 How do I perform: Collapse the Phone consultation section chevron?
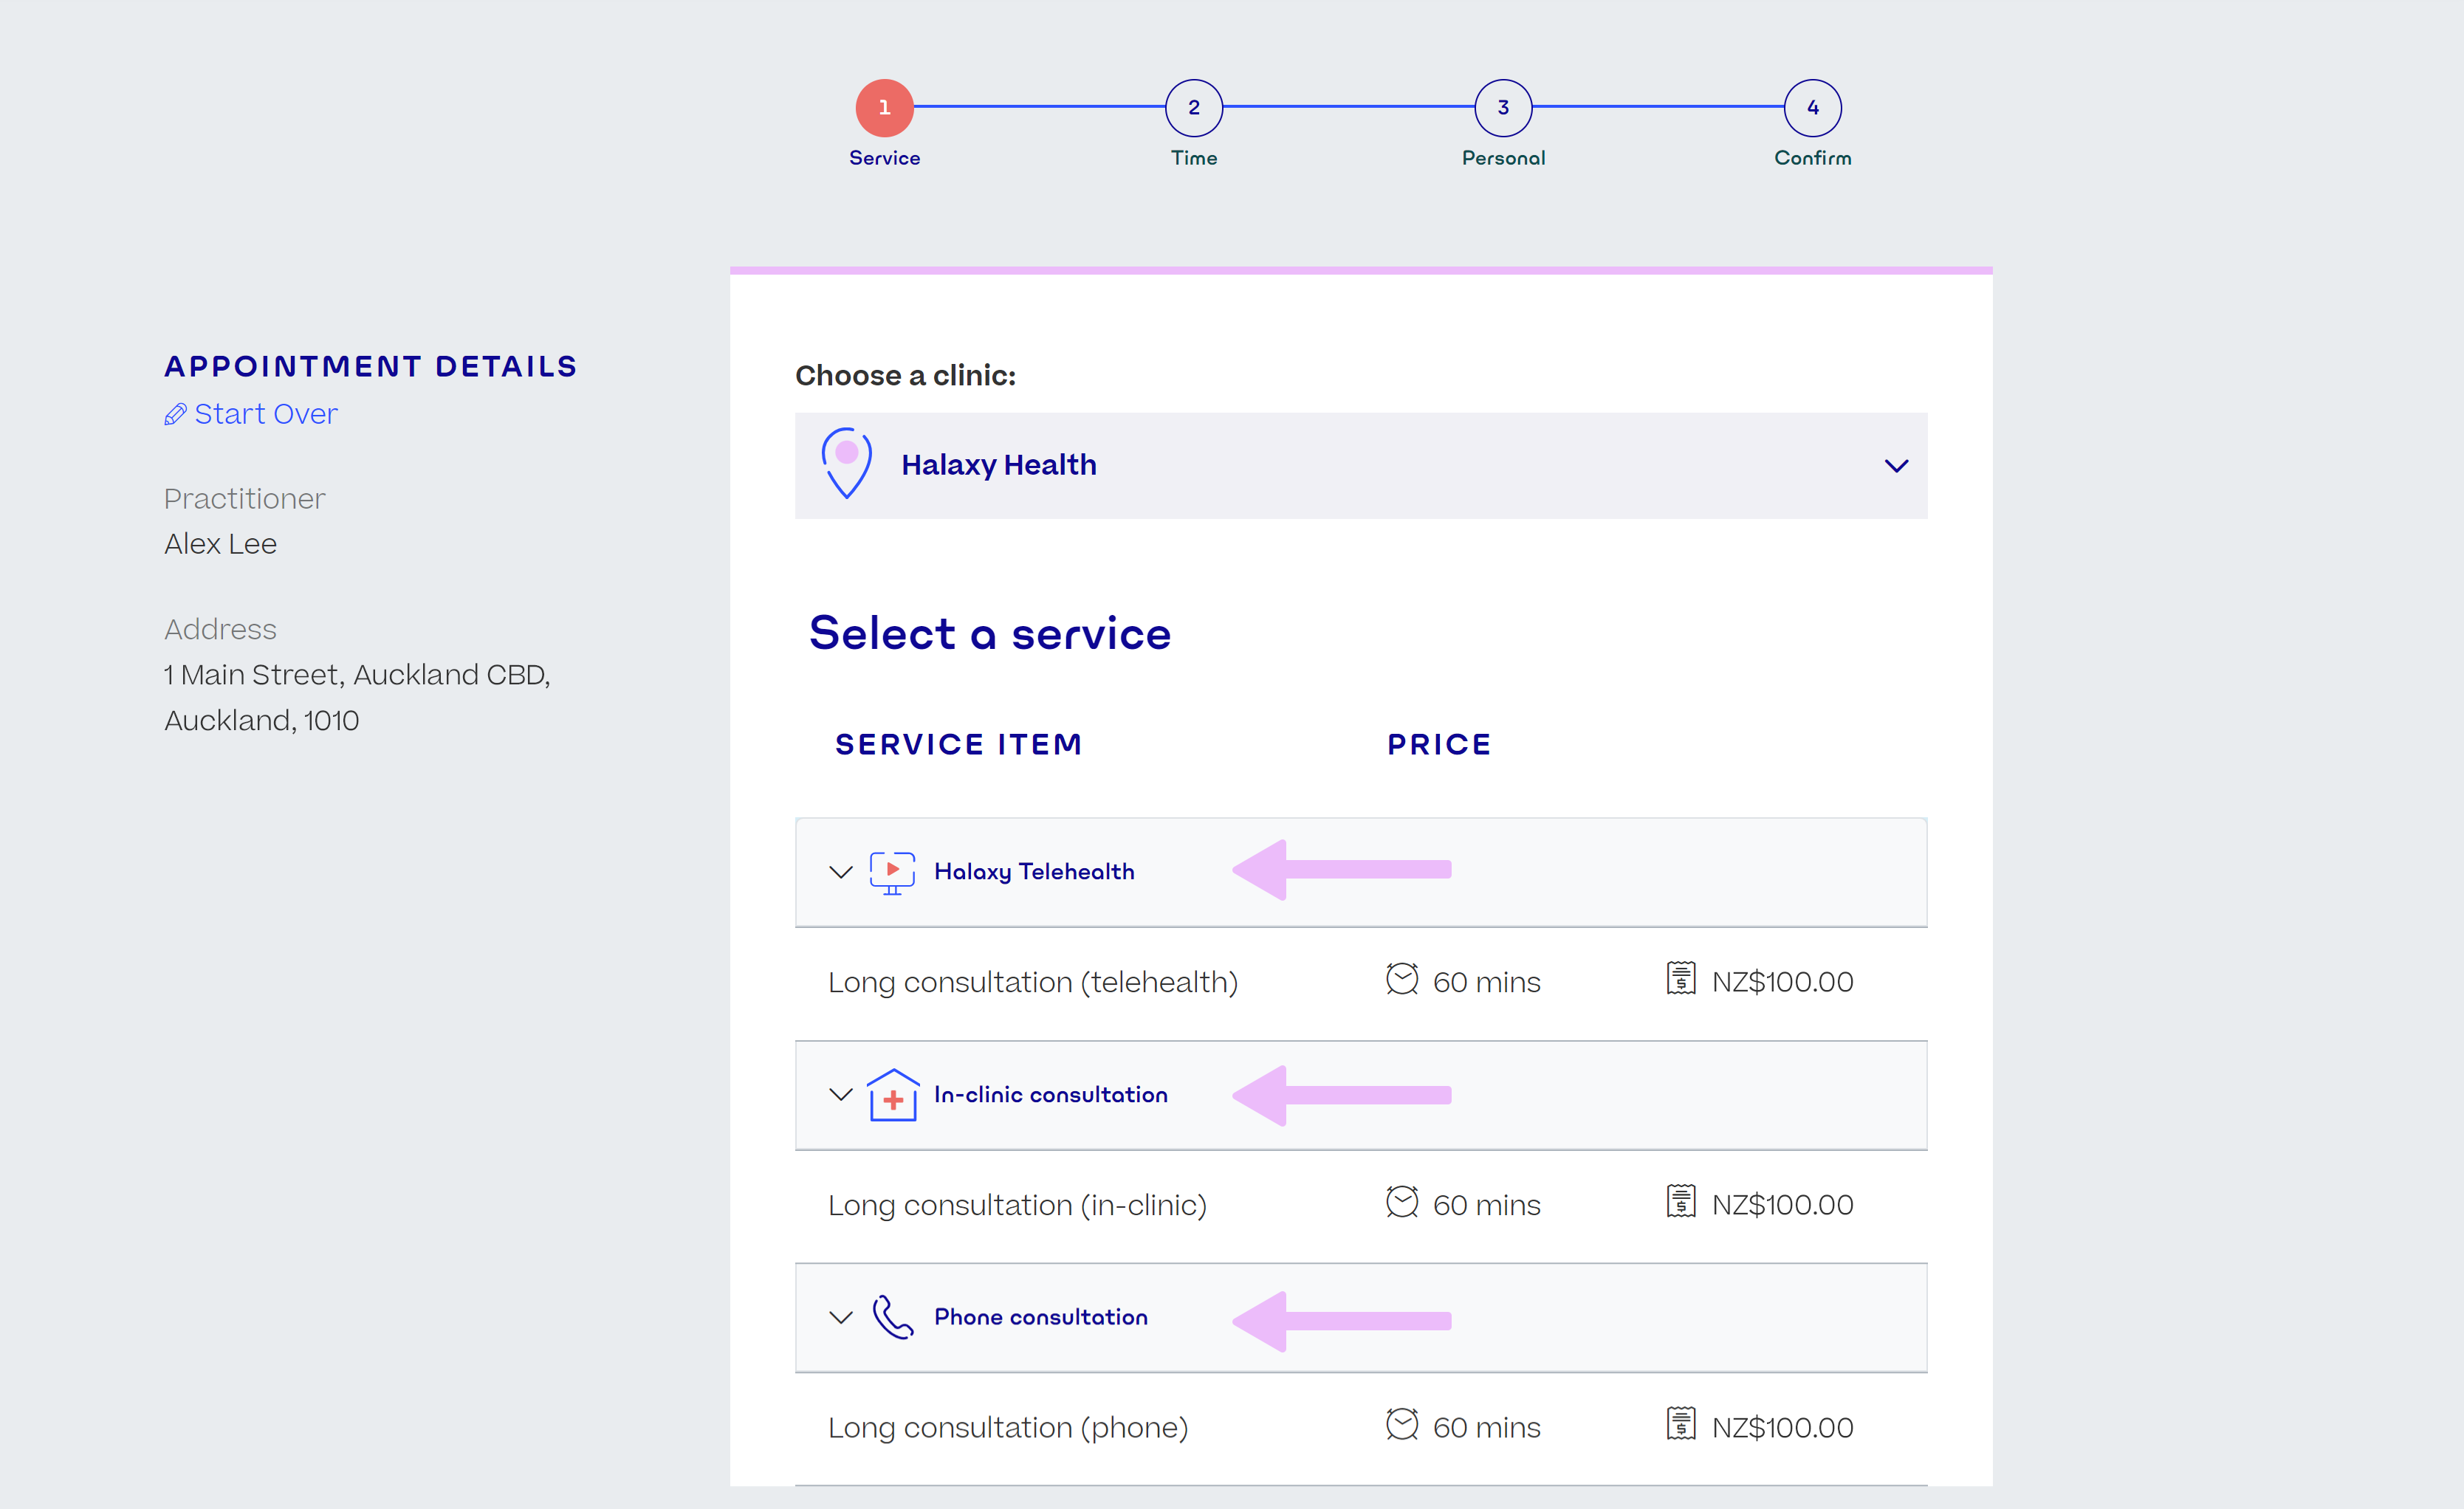click(841, 1318)
